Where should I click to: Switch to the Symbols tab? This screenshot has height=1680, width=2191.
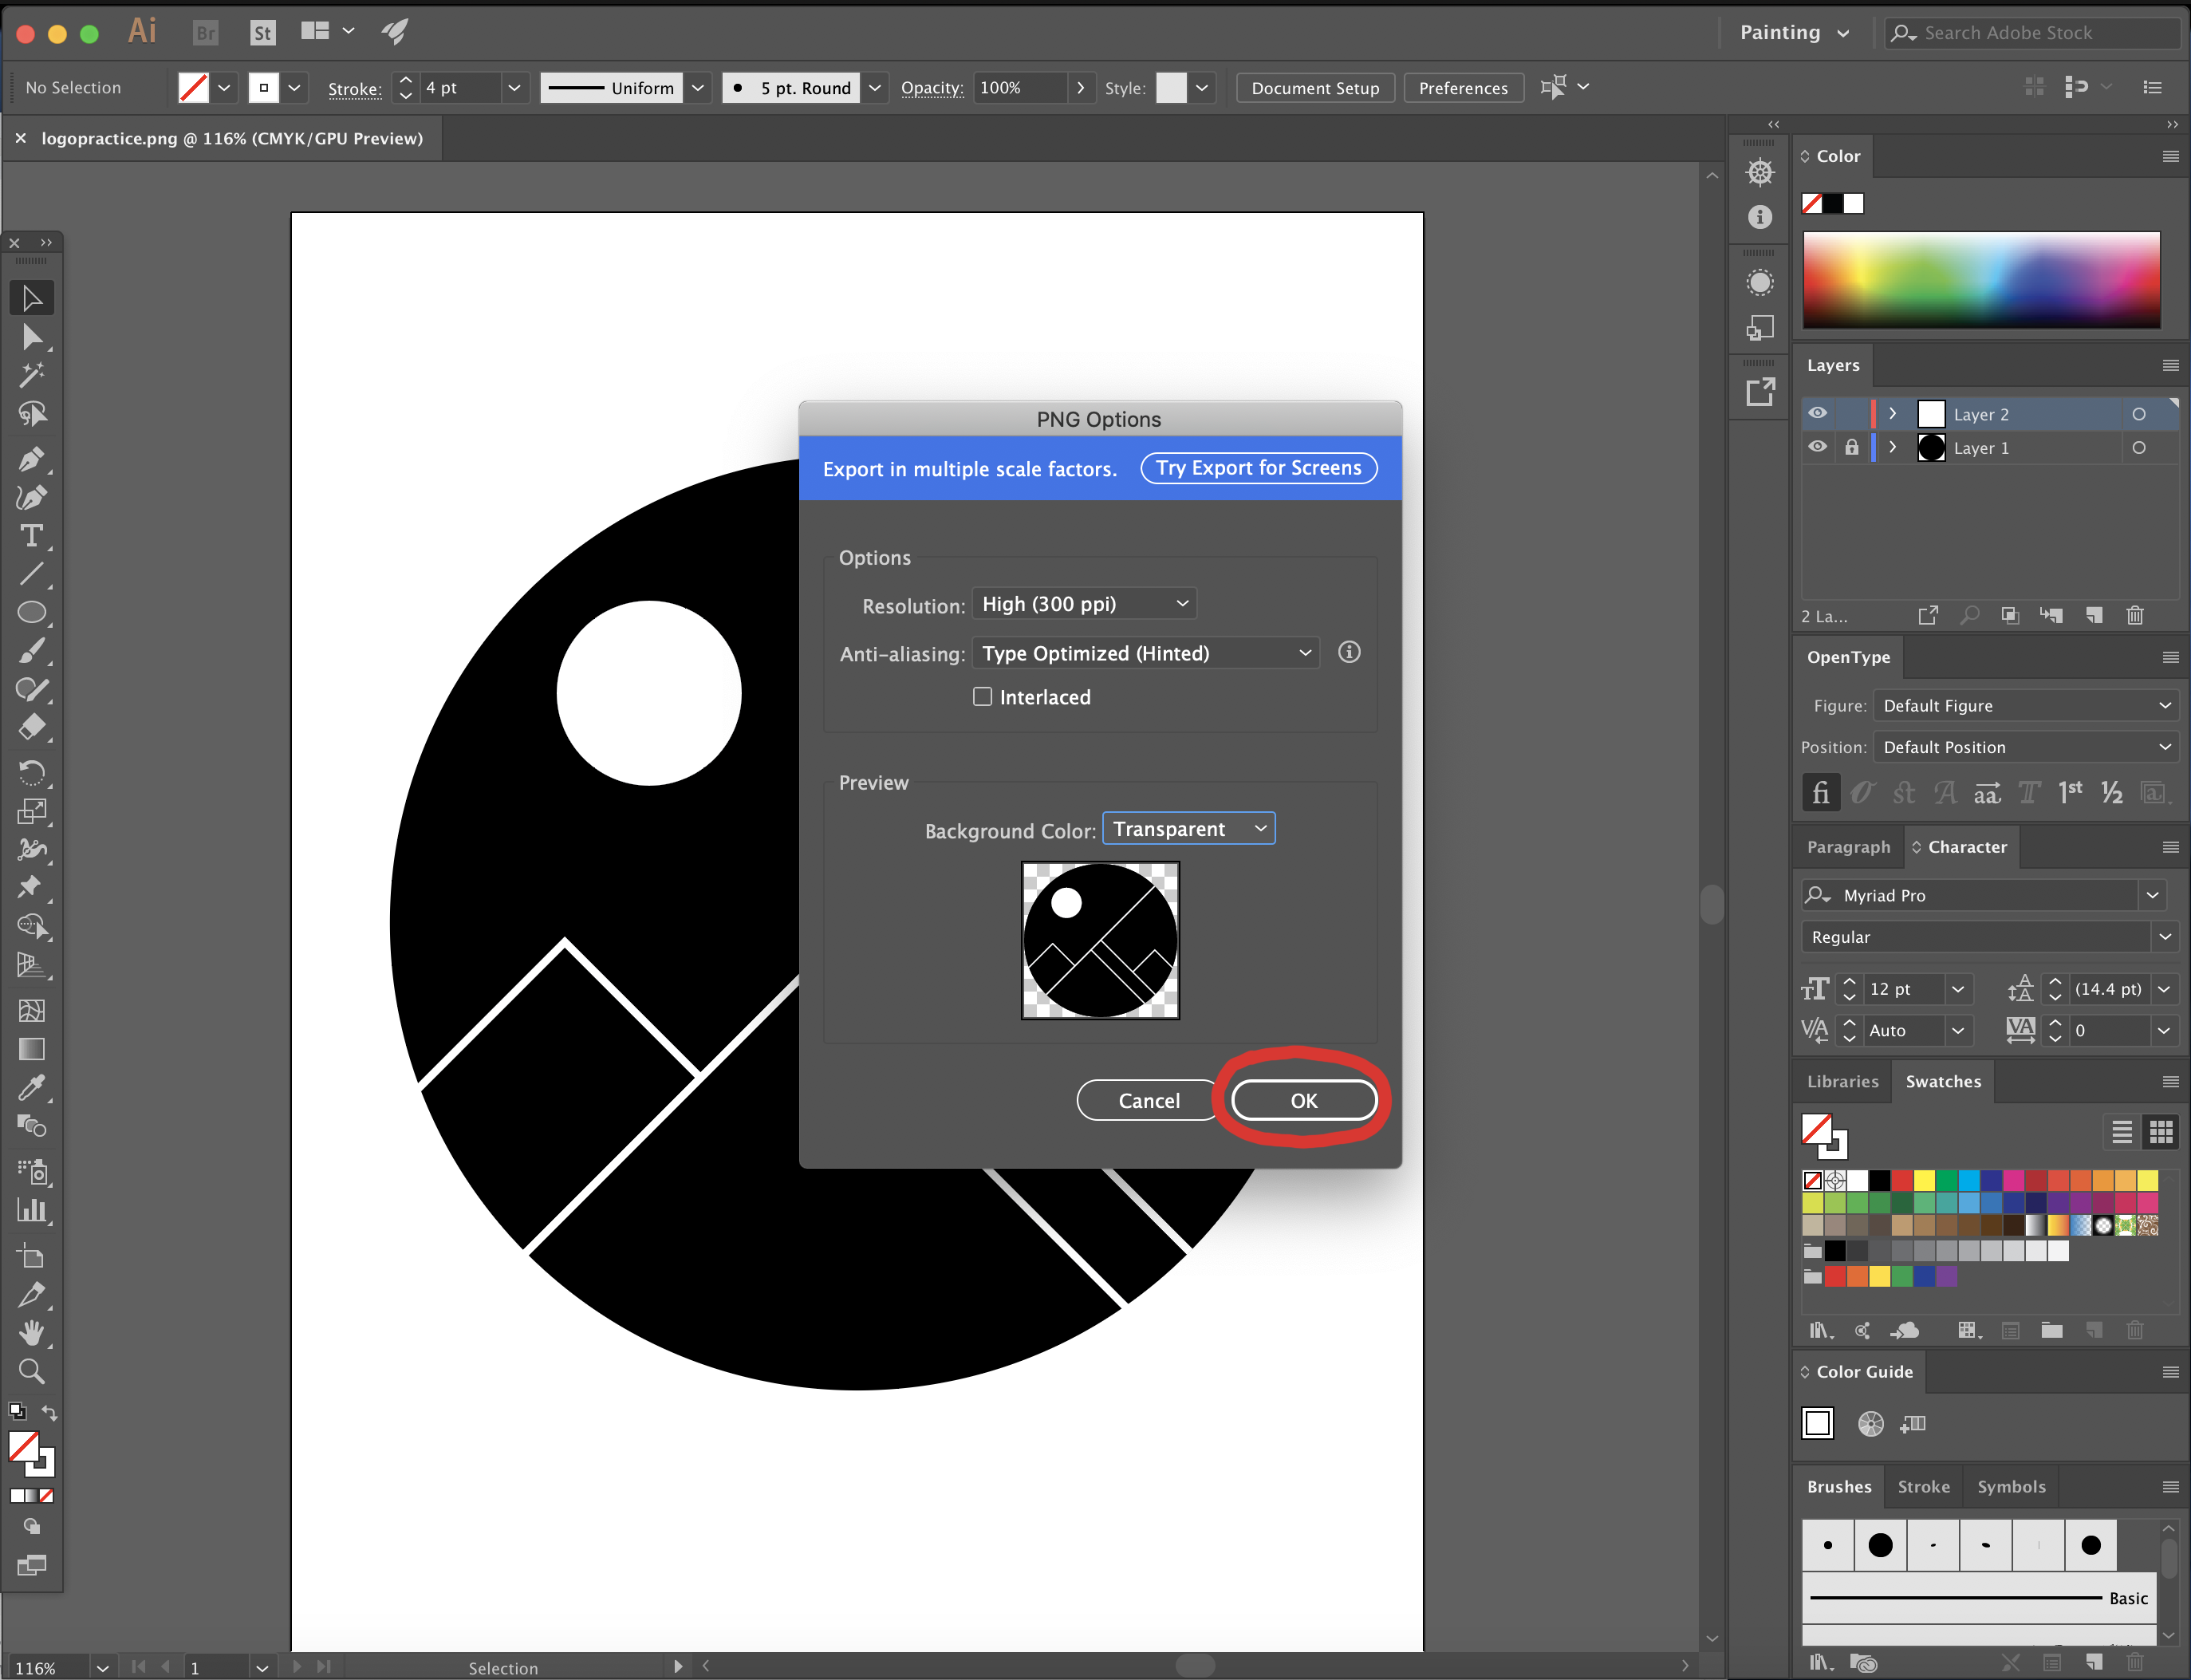point(2011,1486)
